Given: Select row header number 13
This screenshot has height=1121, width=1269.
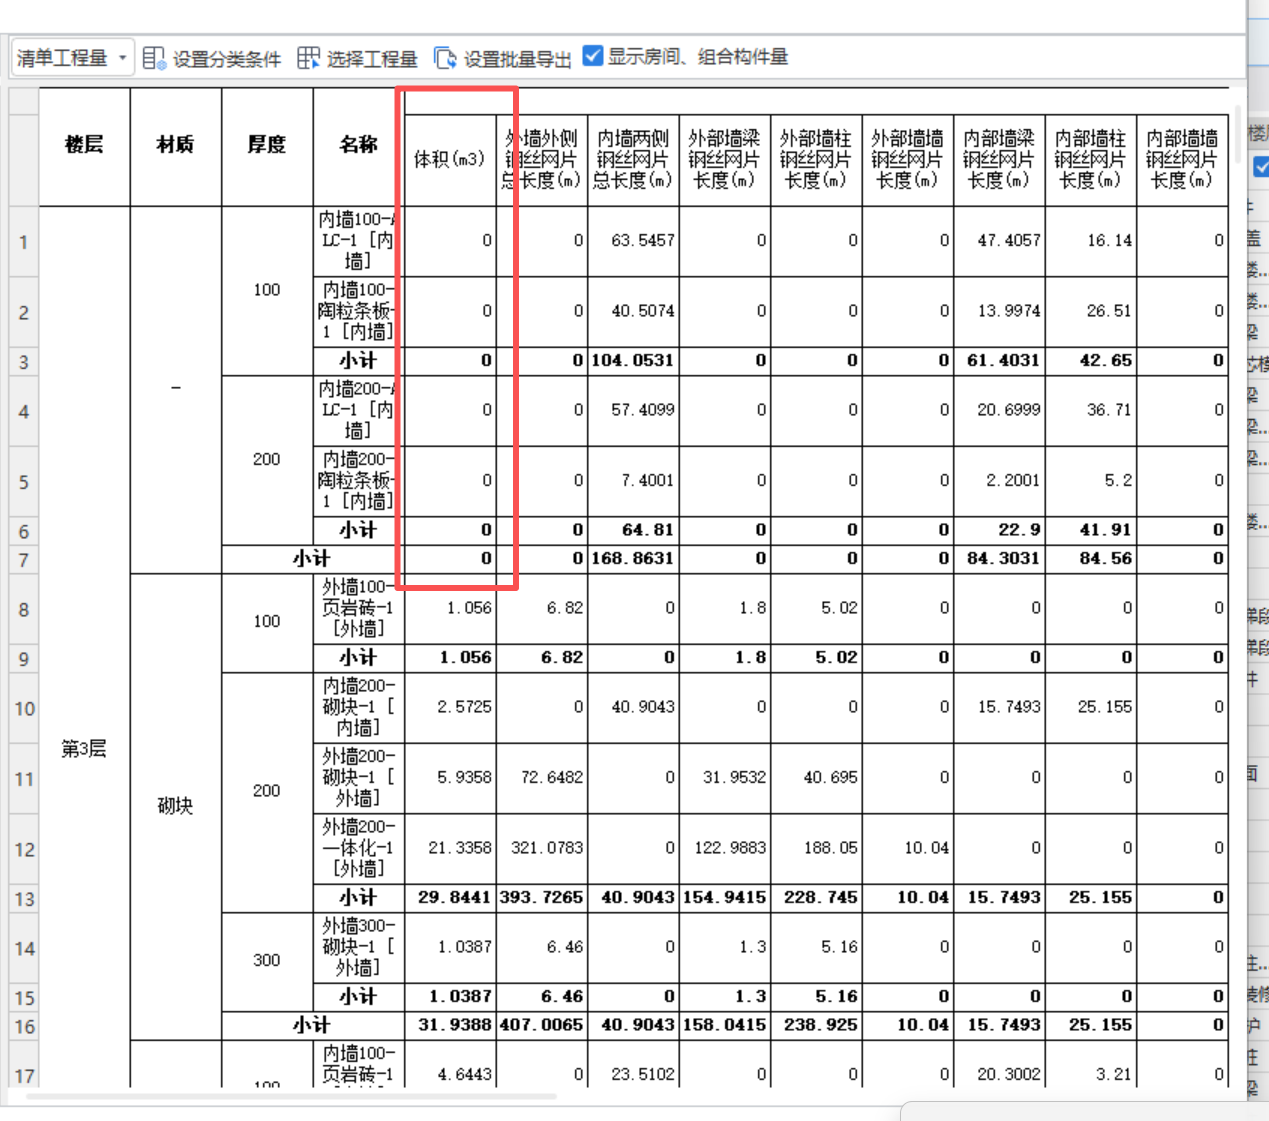Looking at the screenshot, I should point(23,898).
